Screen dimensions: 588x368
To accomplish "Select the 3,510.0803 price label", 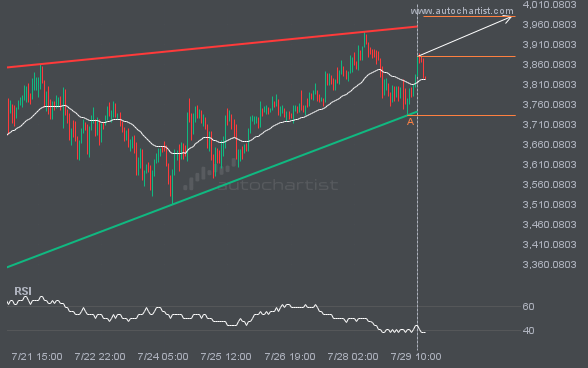I will click(549, 204).
